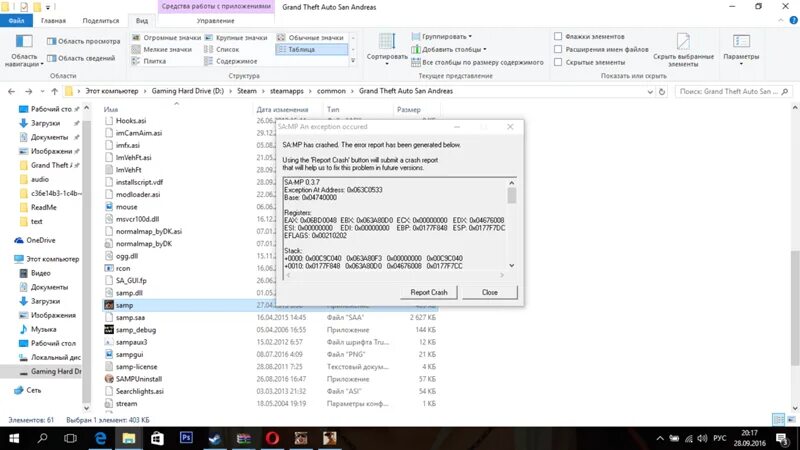Toggle Details pane (Область сведений)

coord(81,58)
